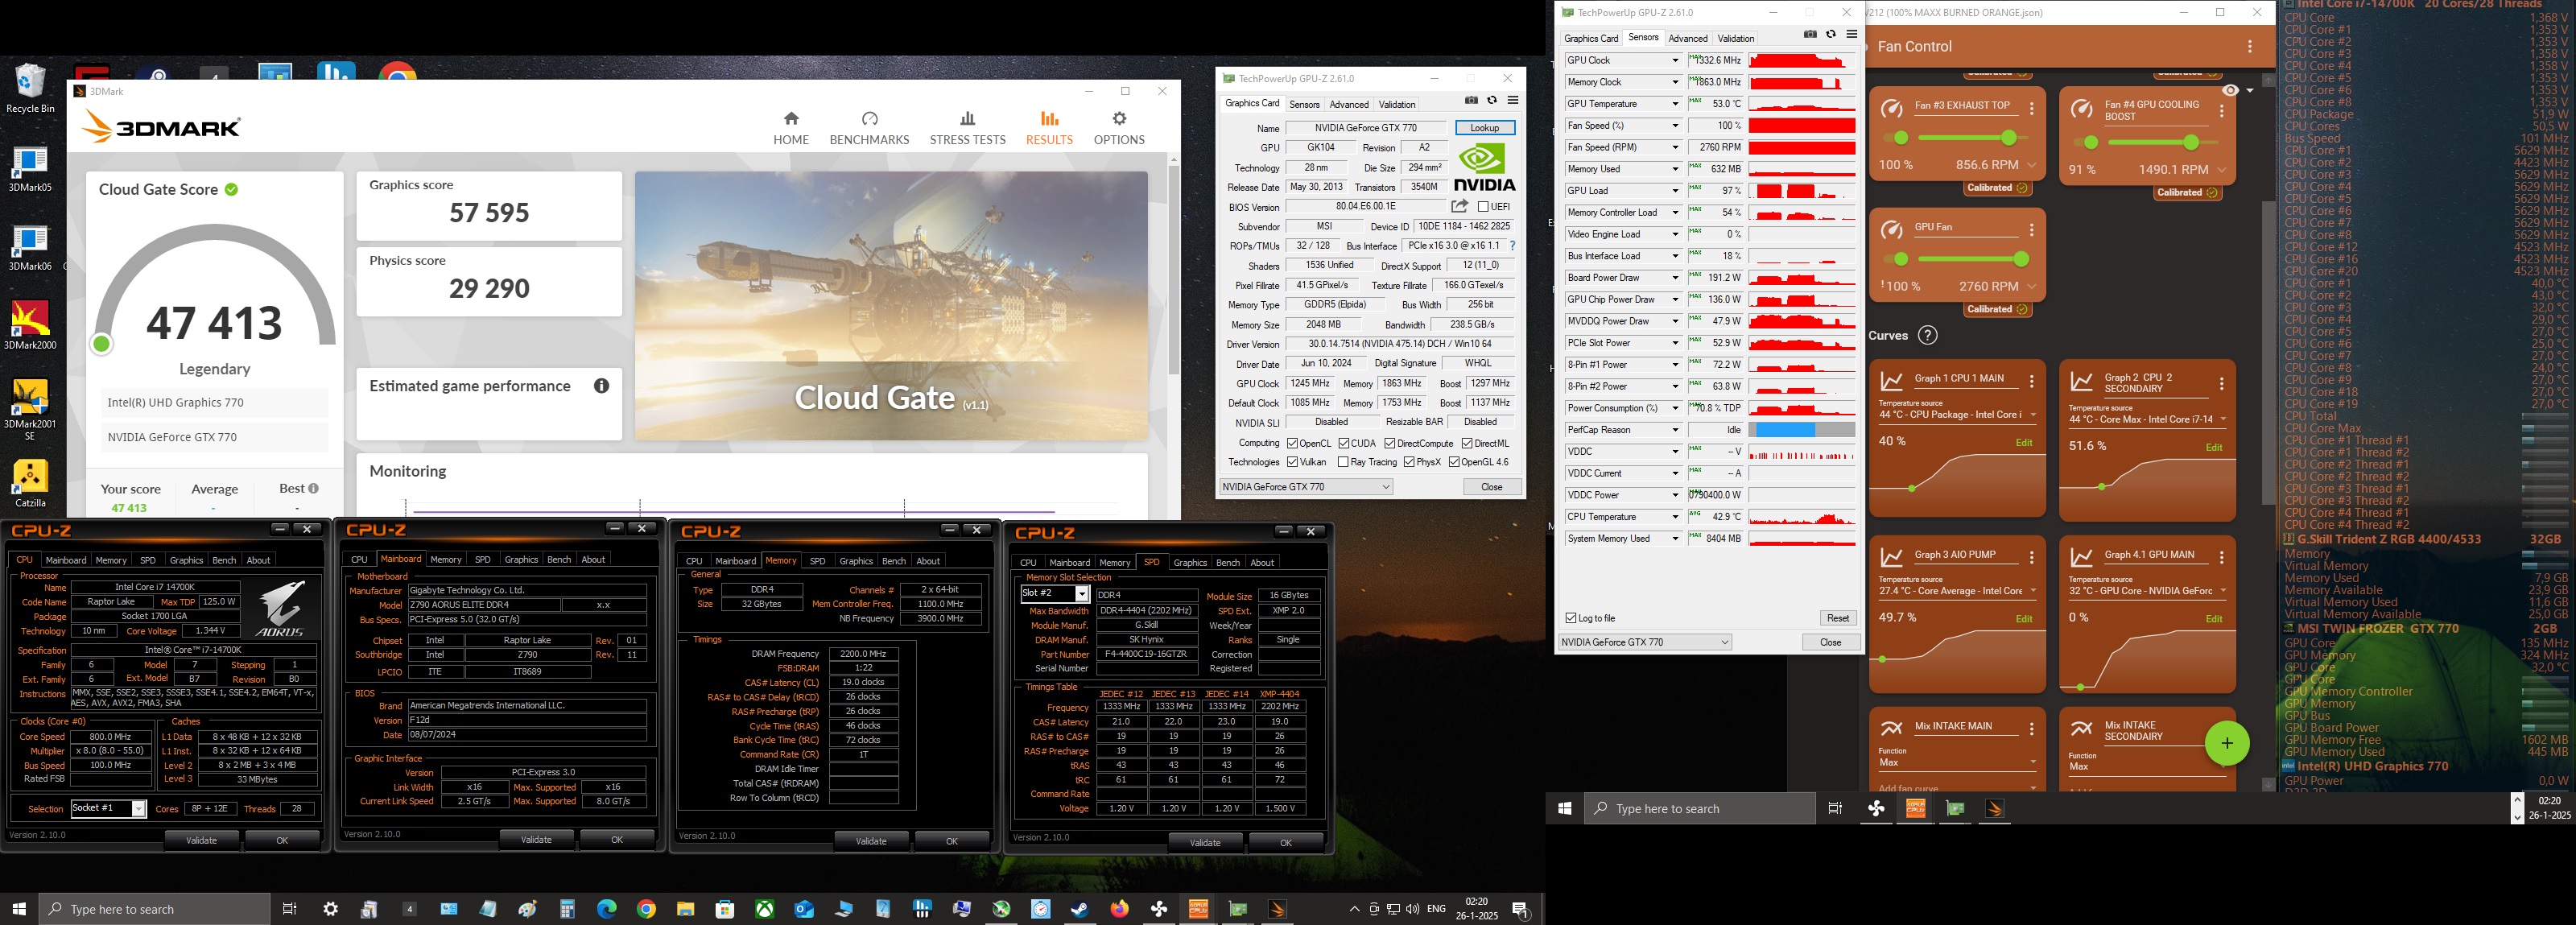2576x925 pixels.
Task: Toggle CUDA checkbox in GPU-Z
Action: pyautogui.click(x=1344, y=443)
